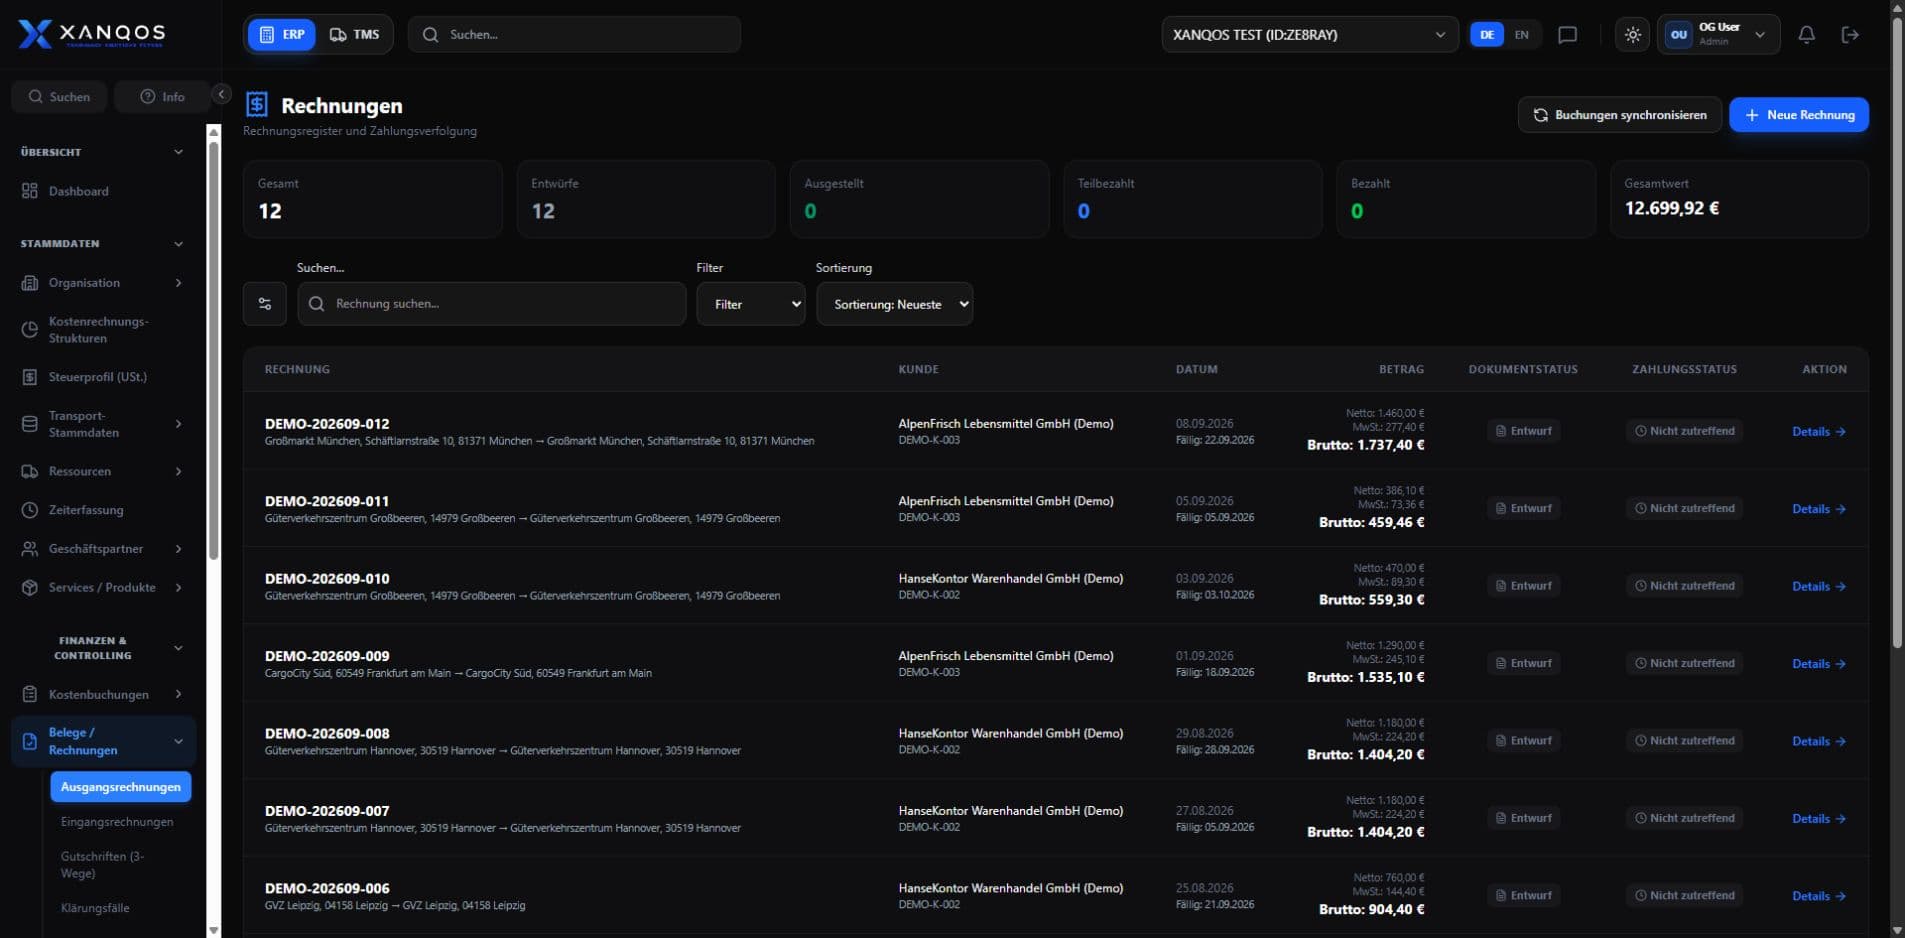Open the filter settings sliders icon

tap(265, 304)
